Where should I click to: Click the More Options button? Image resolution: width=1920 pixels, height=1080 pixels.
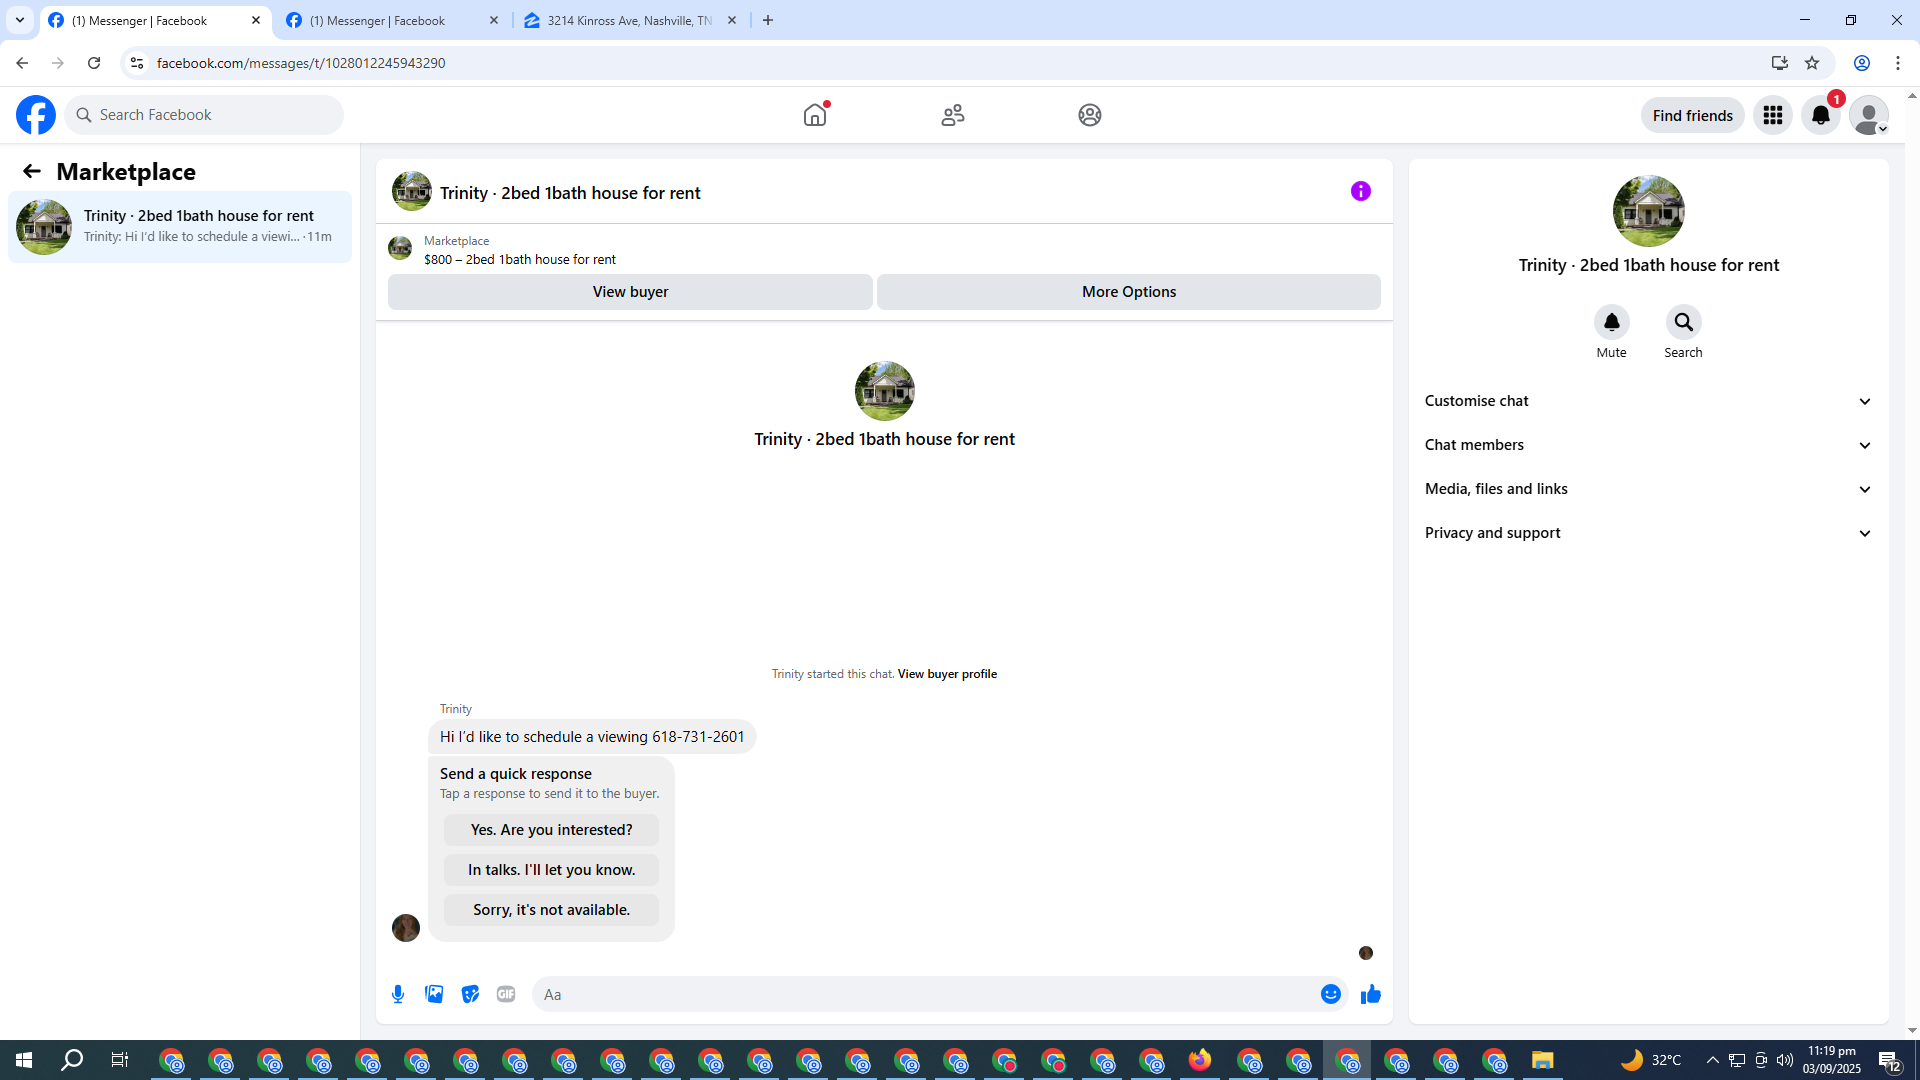click(x=1129, y=292)
